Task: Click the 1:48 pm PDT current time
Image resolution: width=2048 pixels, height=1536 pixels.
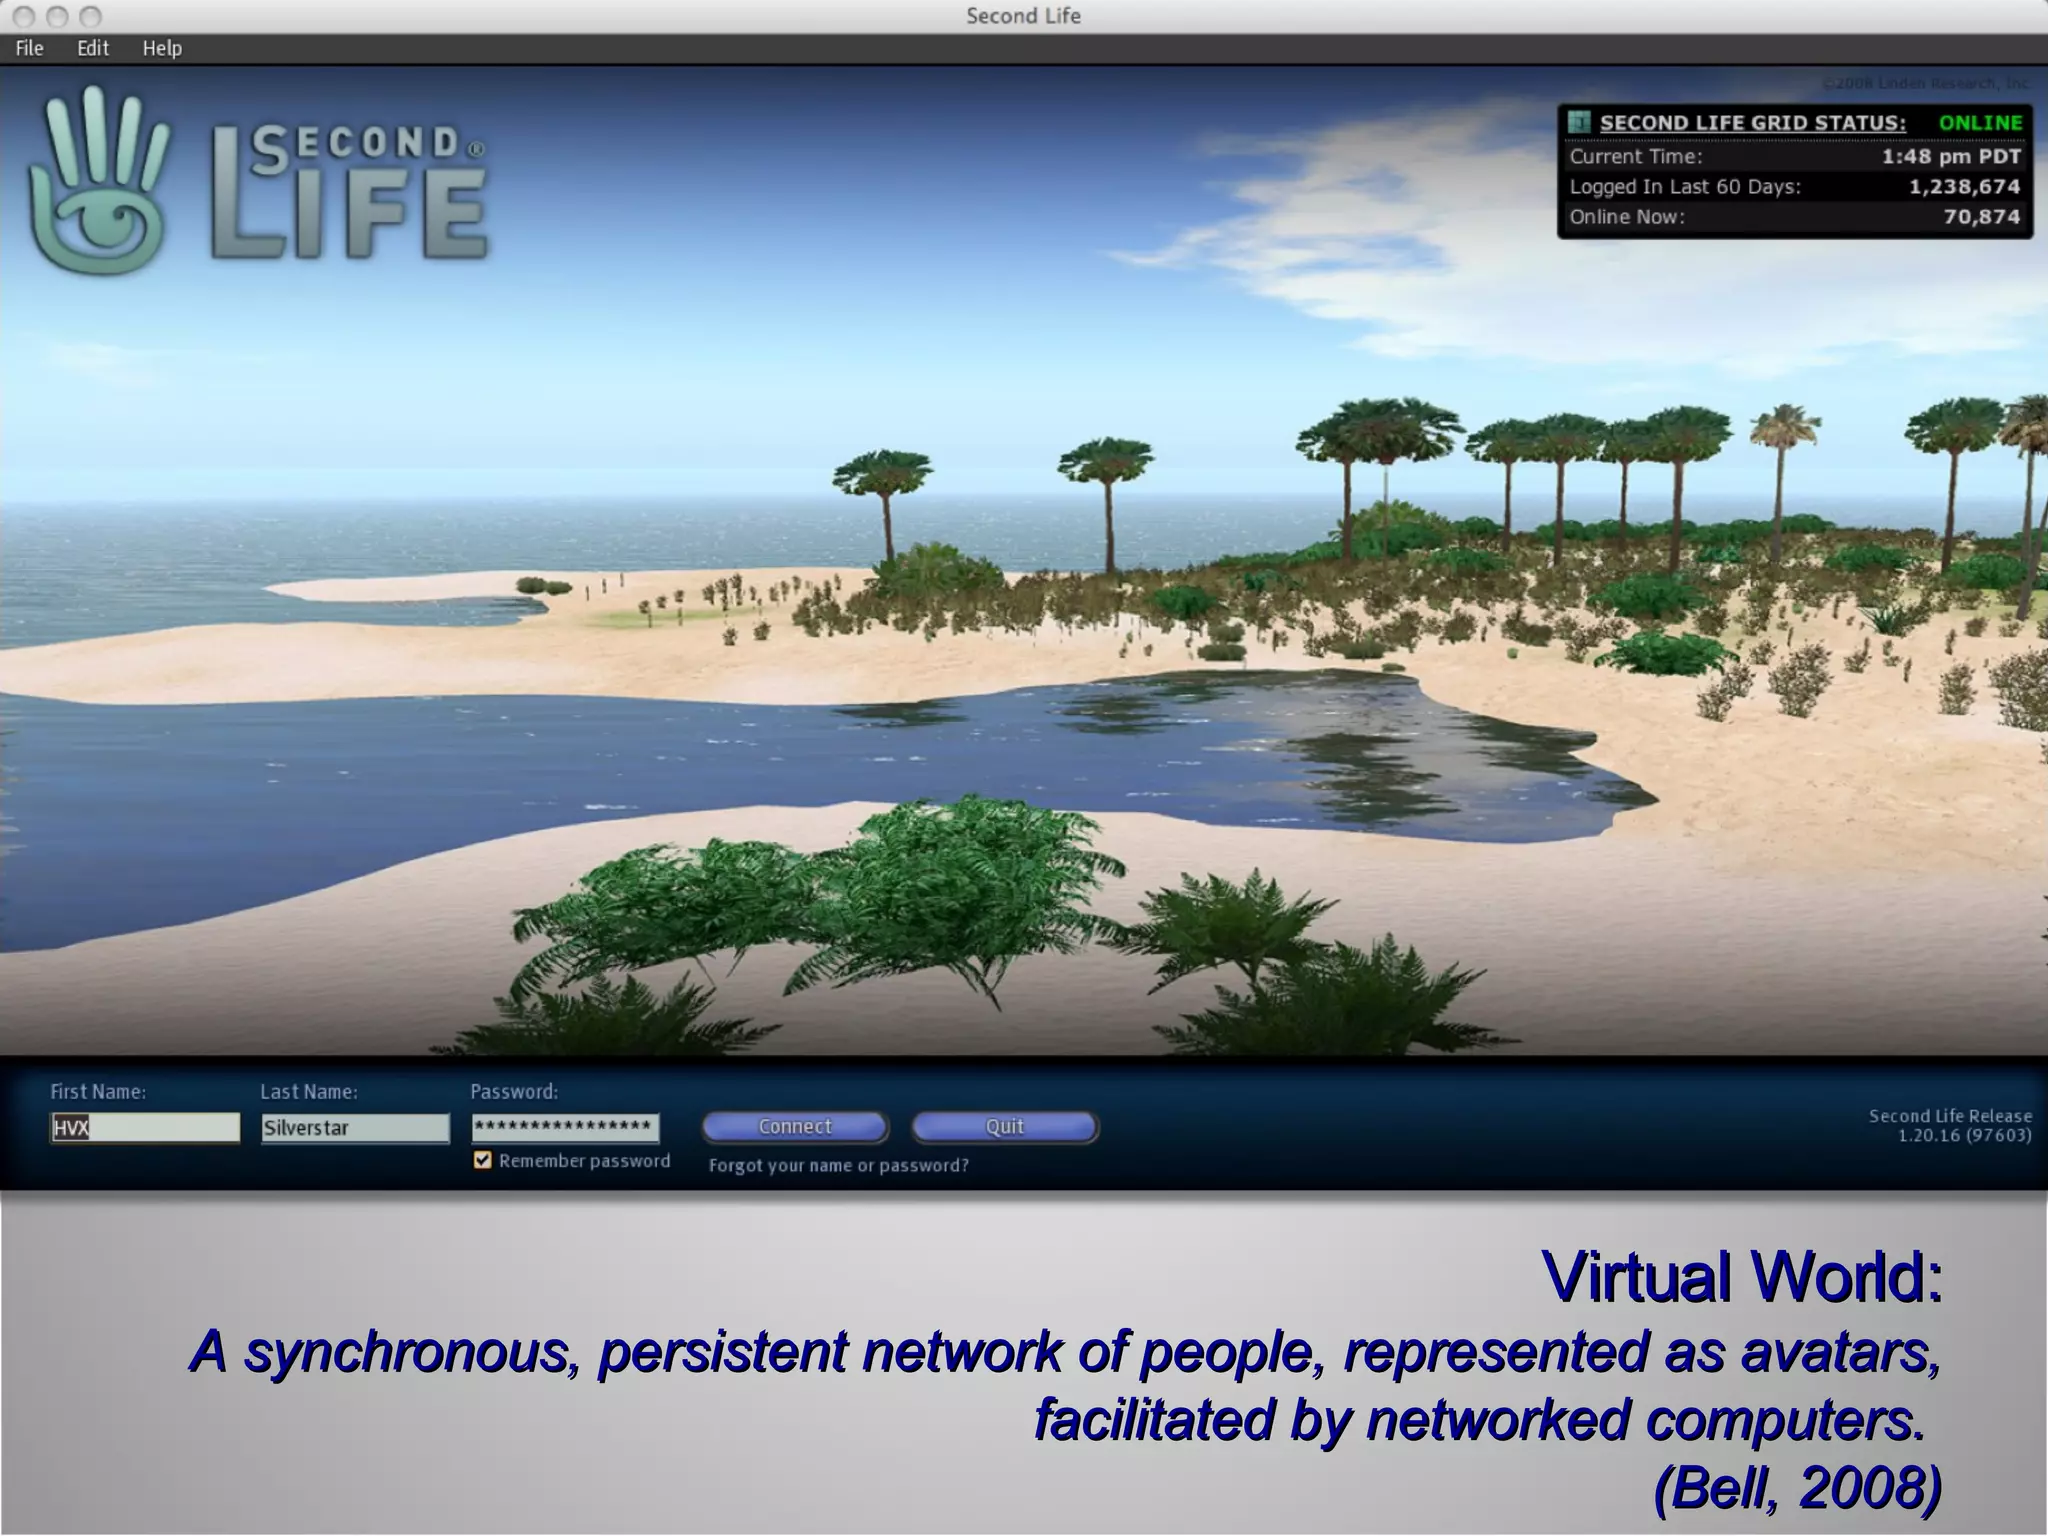Action: [1951, 157]
